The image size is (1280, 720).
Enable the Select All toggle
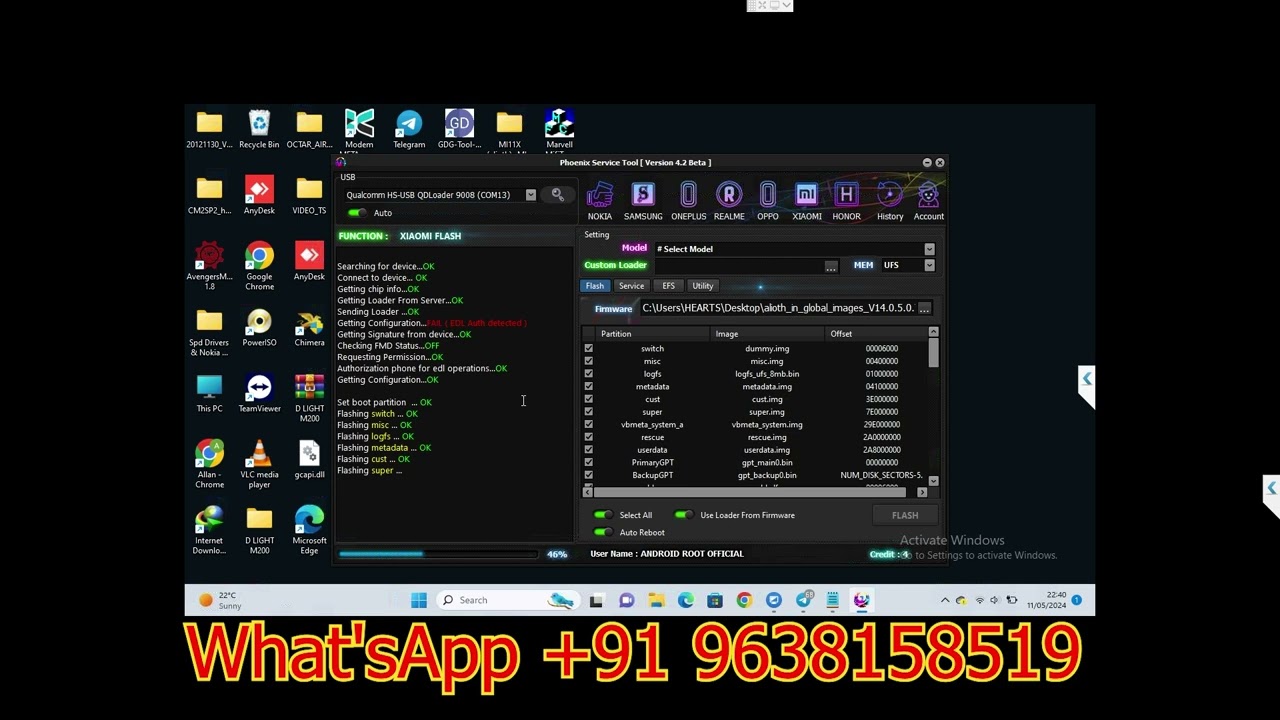point(604,515)
